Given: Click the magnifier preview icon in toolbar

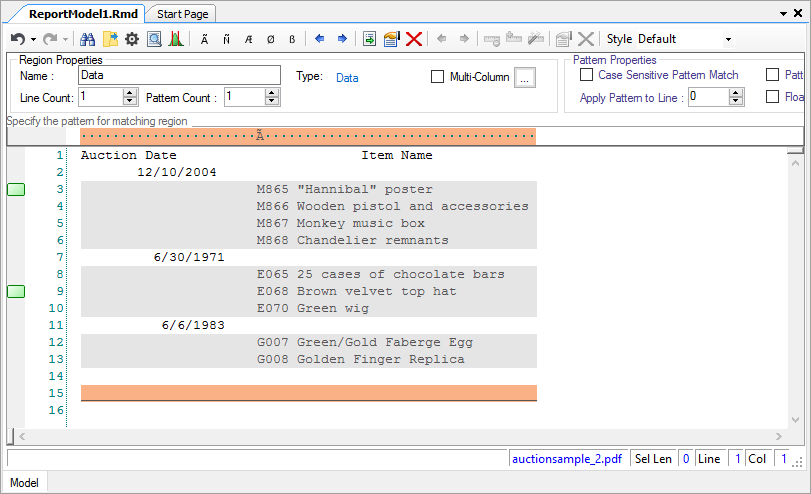Looking at the screenshot, I should [x=154, y=39].
